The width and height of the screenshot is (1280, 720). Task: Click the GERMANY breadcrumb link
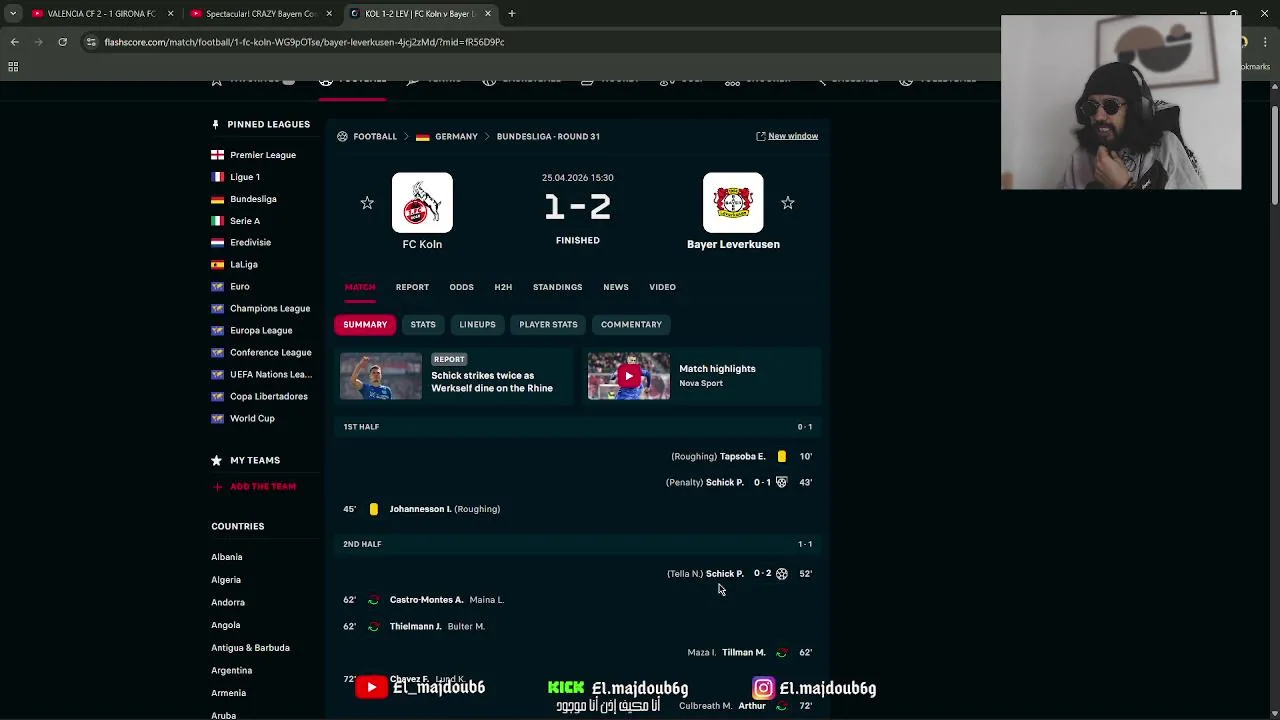pyautogui.click(x=456, y=136)
